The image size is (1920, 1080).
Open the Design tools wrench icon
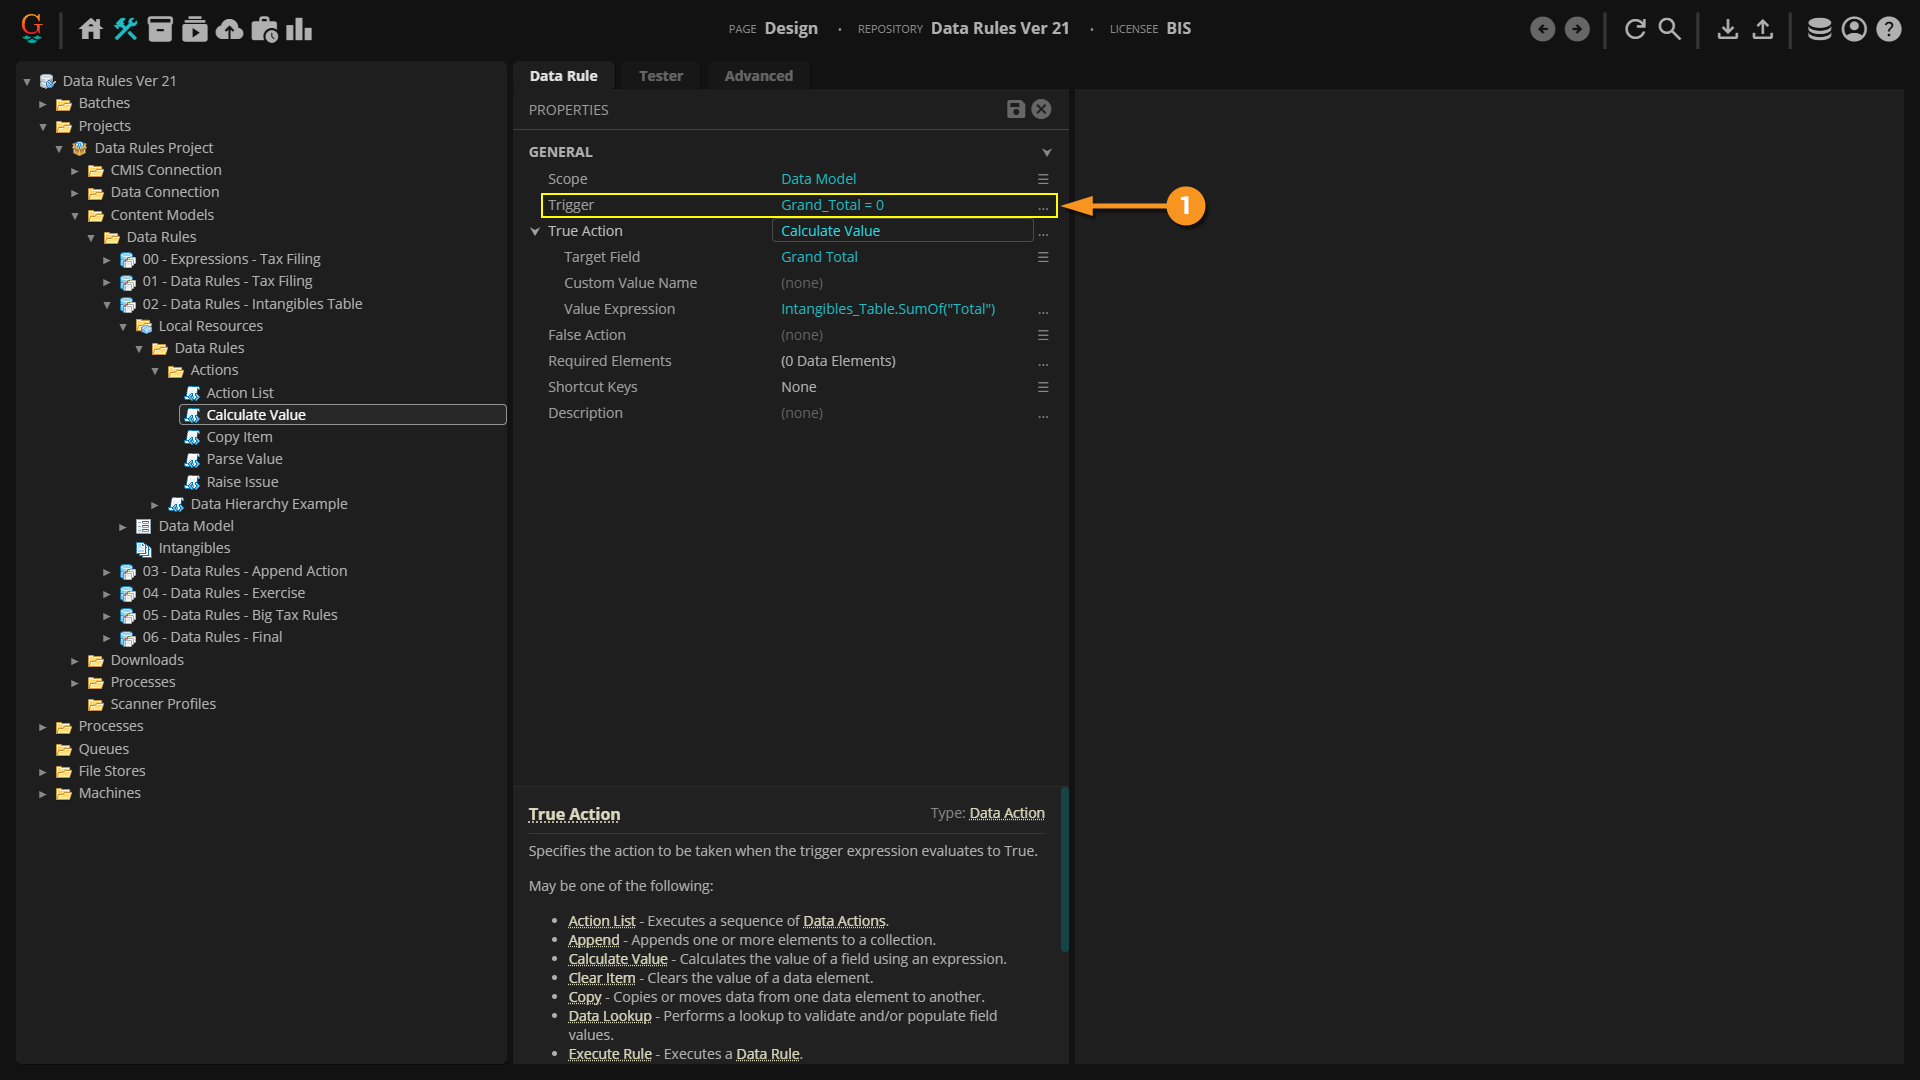click(x=126, y=29)
